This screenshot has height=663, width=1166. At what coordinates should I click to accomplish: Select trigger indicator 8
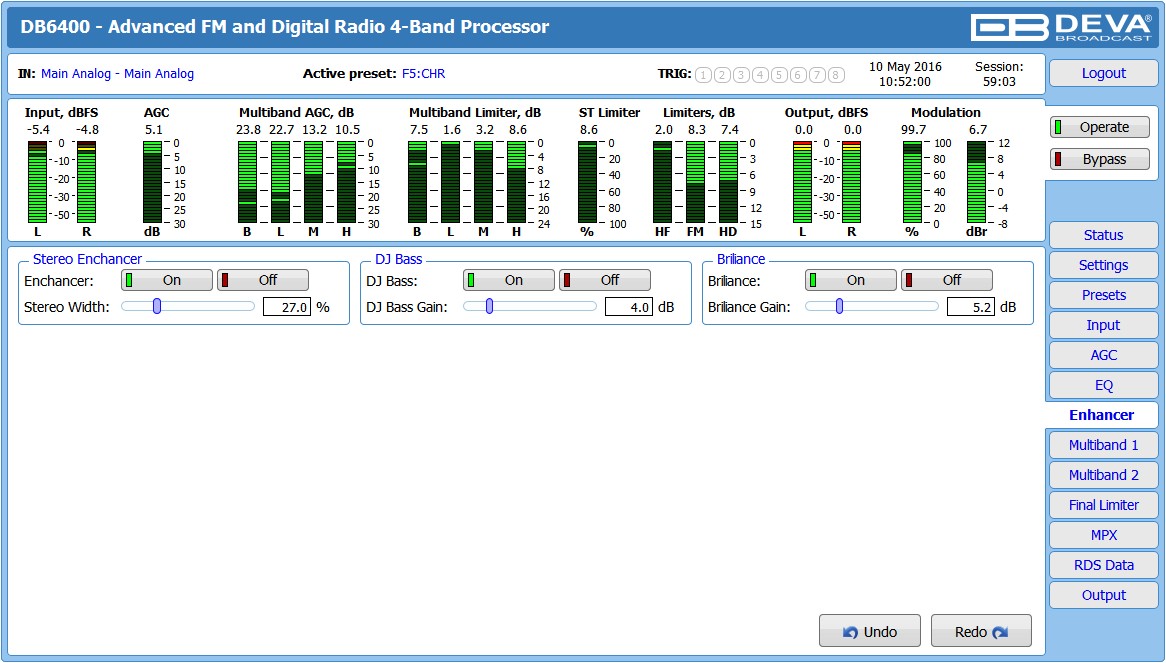[836, 74]
